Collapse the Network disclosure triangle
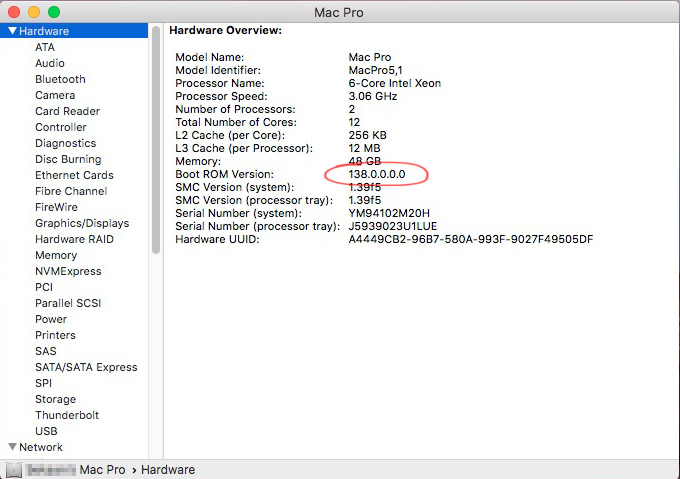The image size is (680, 479). [13, 446]
